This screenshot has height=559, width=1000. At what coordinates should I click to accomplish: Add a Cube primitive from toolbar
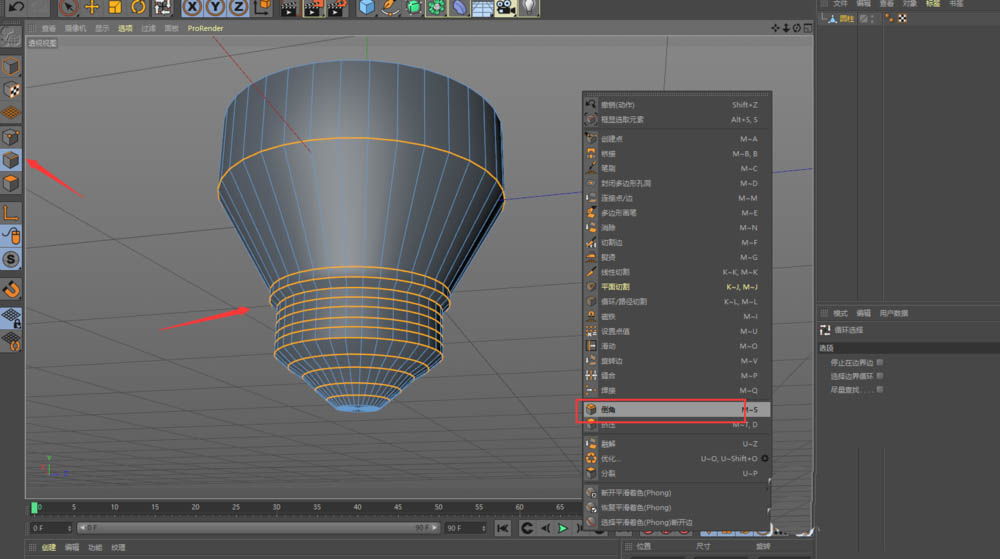[x=367, y=8]
